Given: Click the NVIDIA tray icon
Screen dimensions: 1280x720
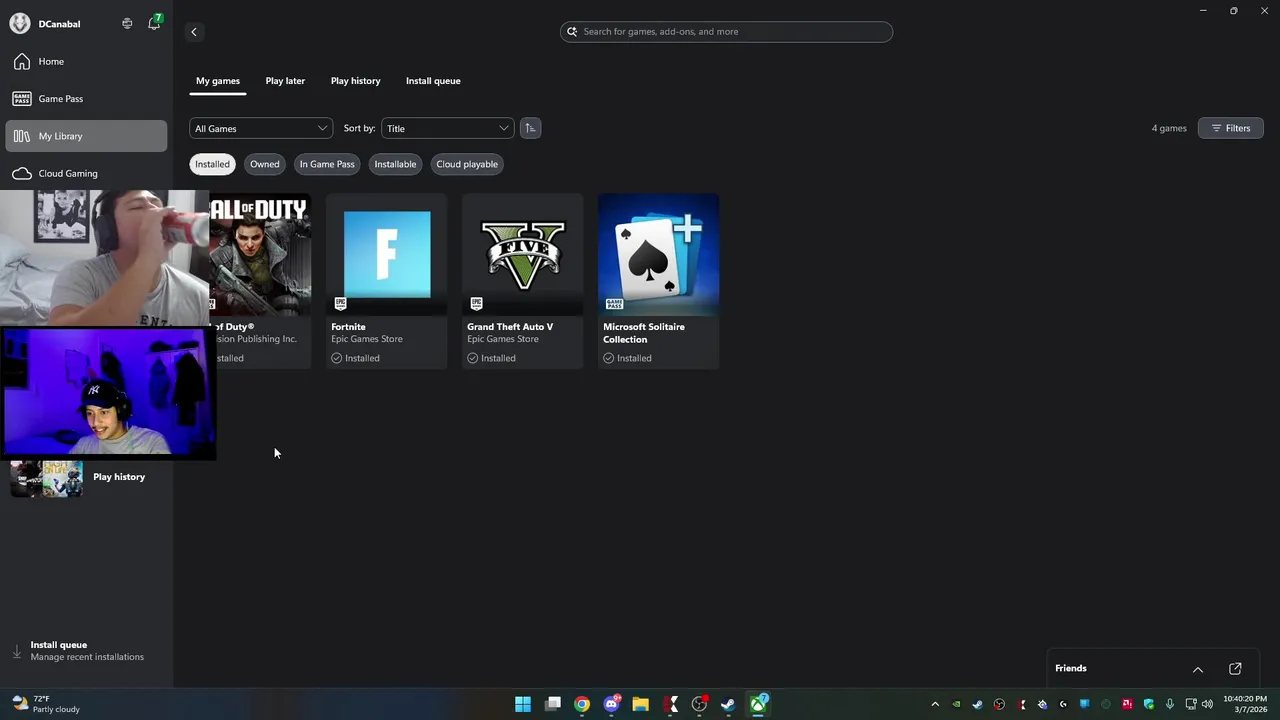Looking at the screenshot, I should (956, 704).
